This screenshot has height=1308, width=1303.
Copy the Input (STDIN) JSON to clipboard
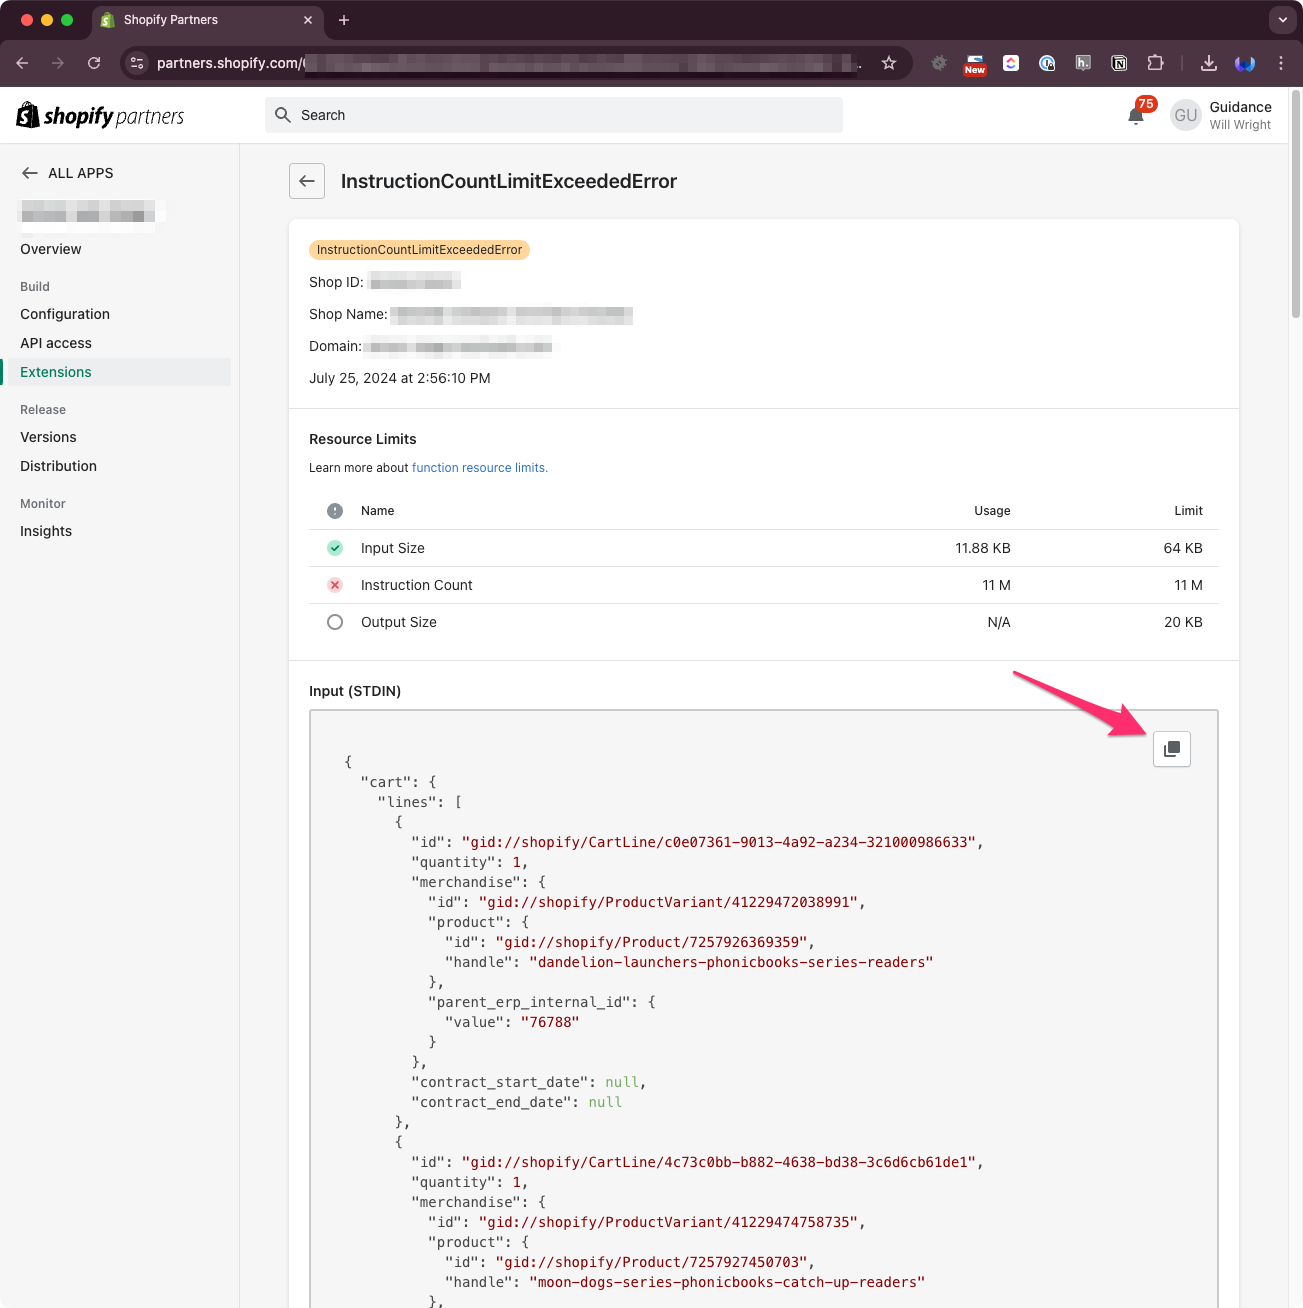(1172, 749)
